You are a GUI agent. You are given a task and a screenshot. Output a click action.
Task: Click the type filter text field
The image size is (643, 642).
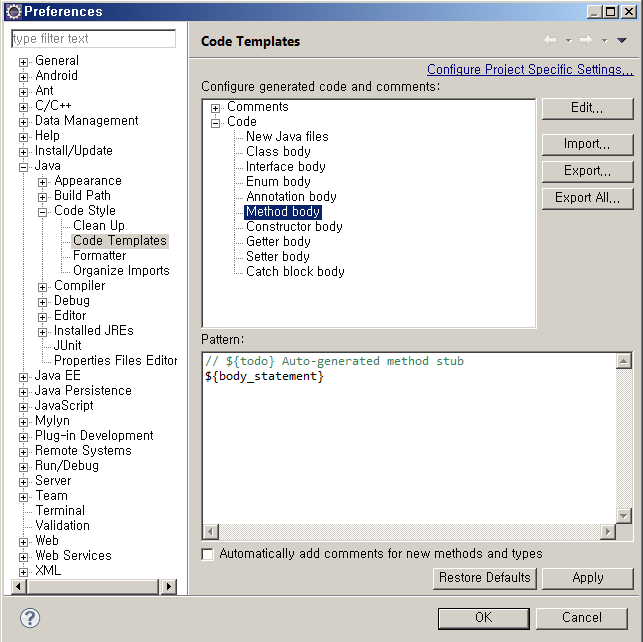[x=94, y=39]
